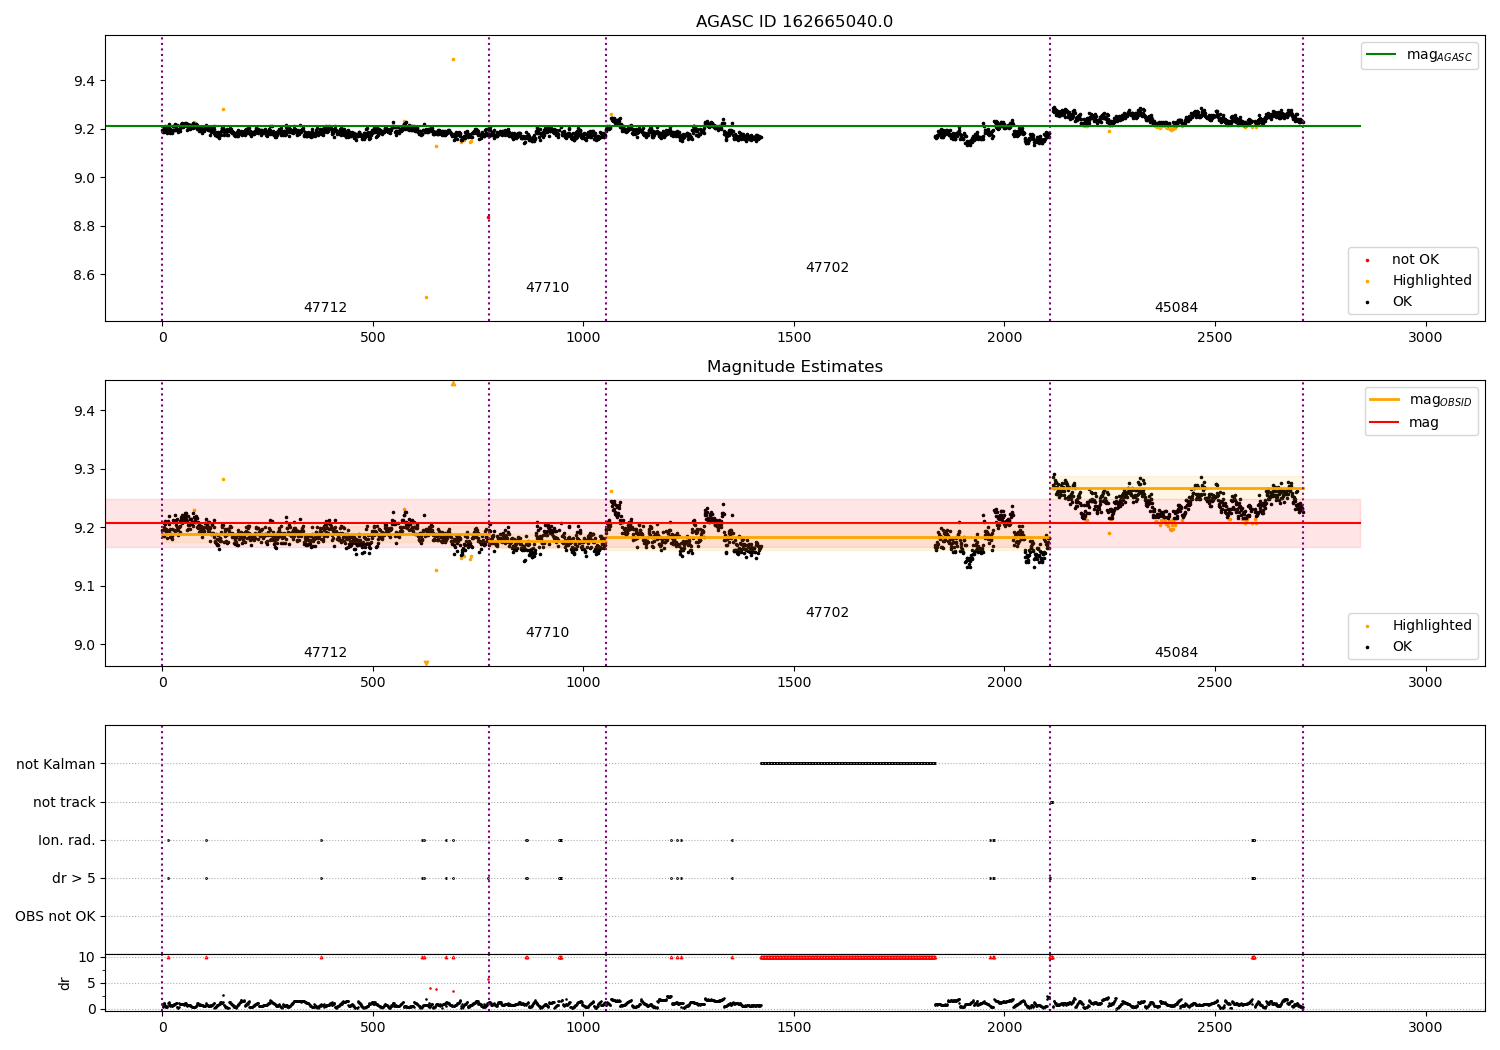Screen dimensions: 1500x1050
Task: Click red "mag" legend entry in middle plot
Action: [1405, 423]
